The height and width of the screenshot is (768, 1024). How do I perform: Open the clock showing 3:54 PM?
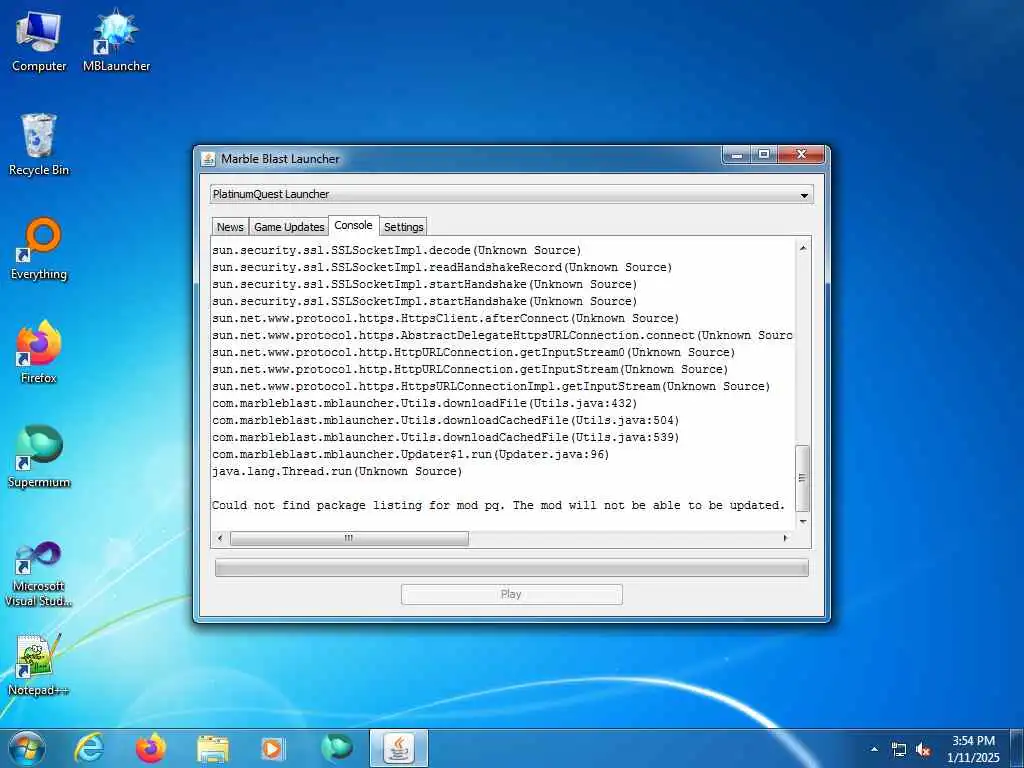(973, 749)
